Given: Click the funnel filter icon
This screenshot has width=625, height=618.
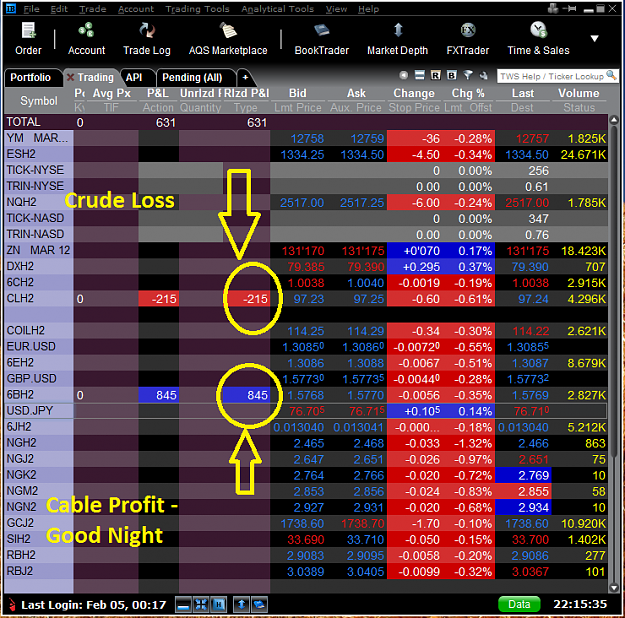Looking at the screenshot, I should tap(468, 75).
